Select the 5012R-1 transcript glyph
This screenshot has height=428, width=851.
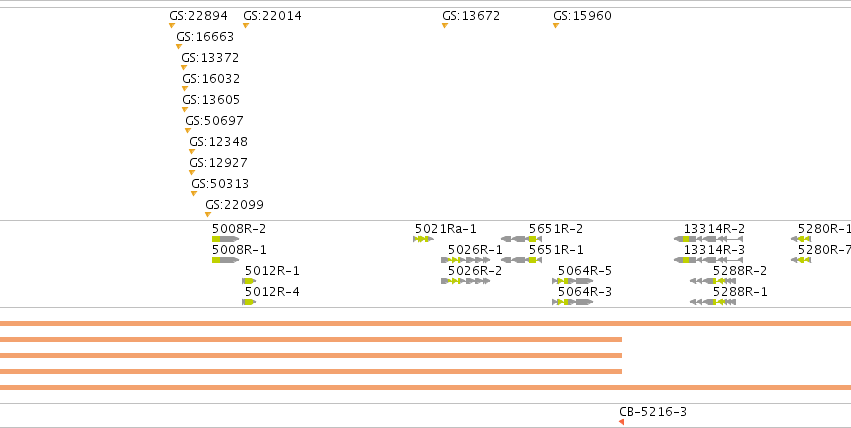pos(249,281)
